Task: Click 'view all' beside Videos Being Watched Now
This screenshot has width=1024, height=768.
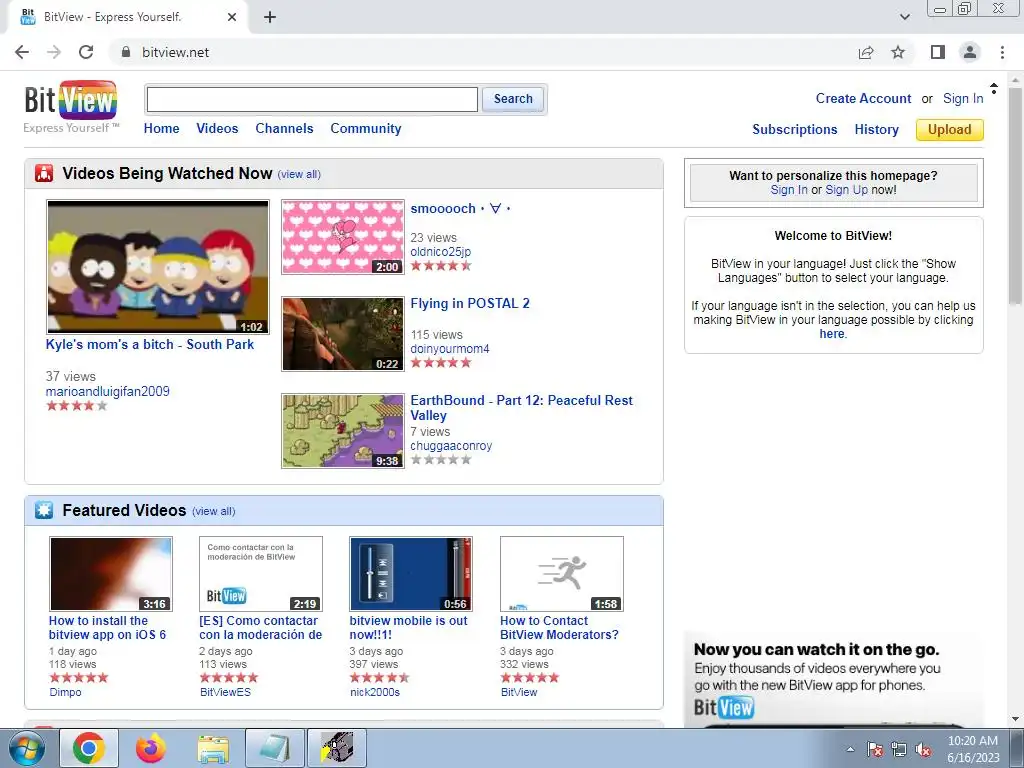Action: click(x=299, y=174)
